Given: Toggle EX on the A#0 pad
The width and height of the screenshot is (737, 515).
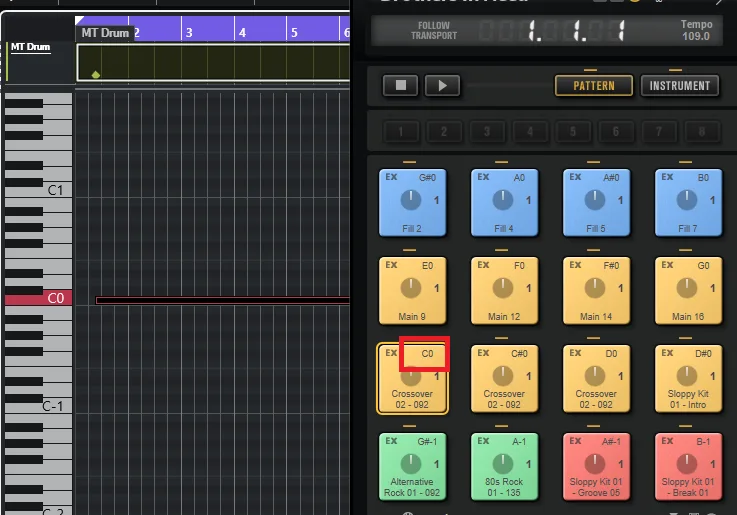Looking at the screenshot, I should [575, 177].
